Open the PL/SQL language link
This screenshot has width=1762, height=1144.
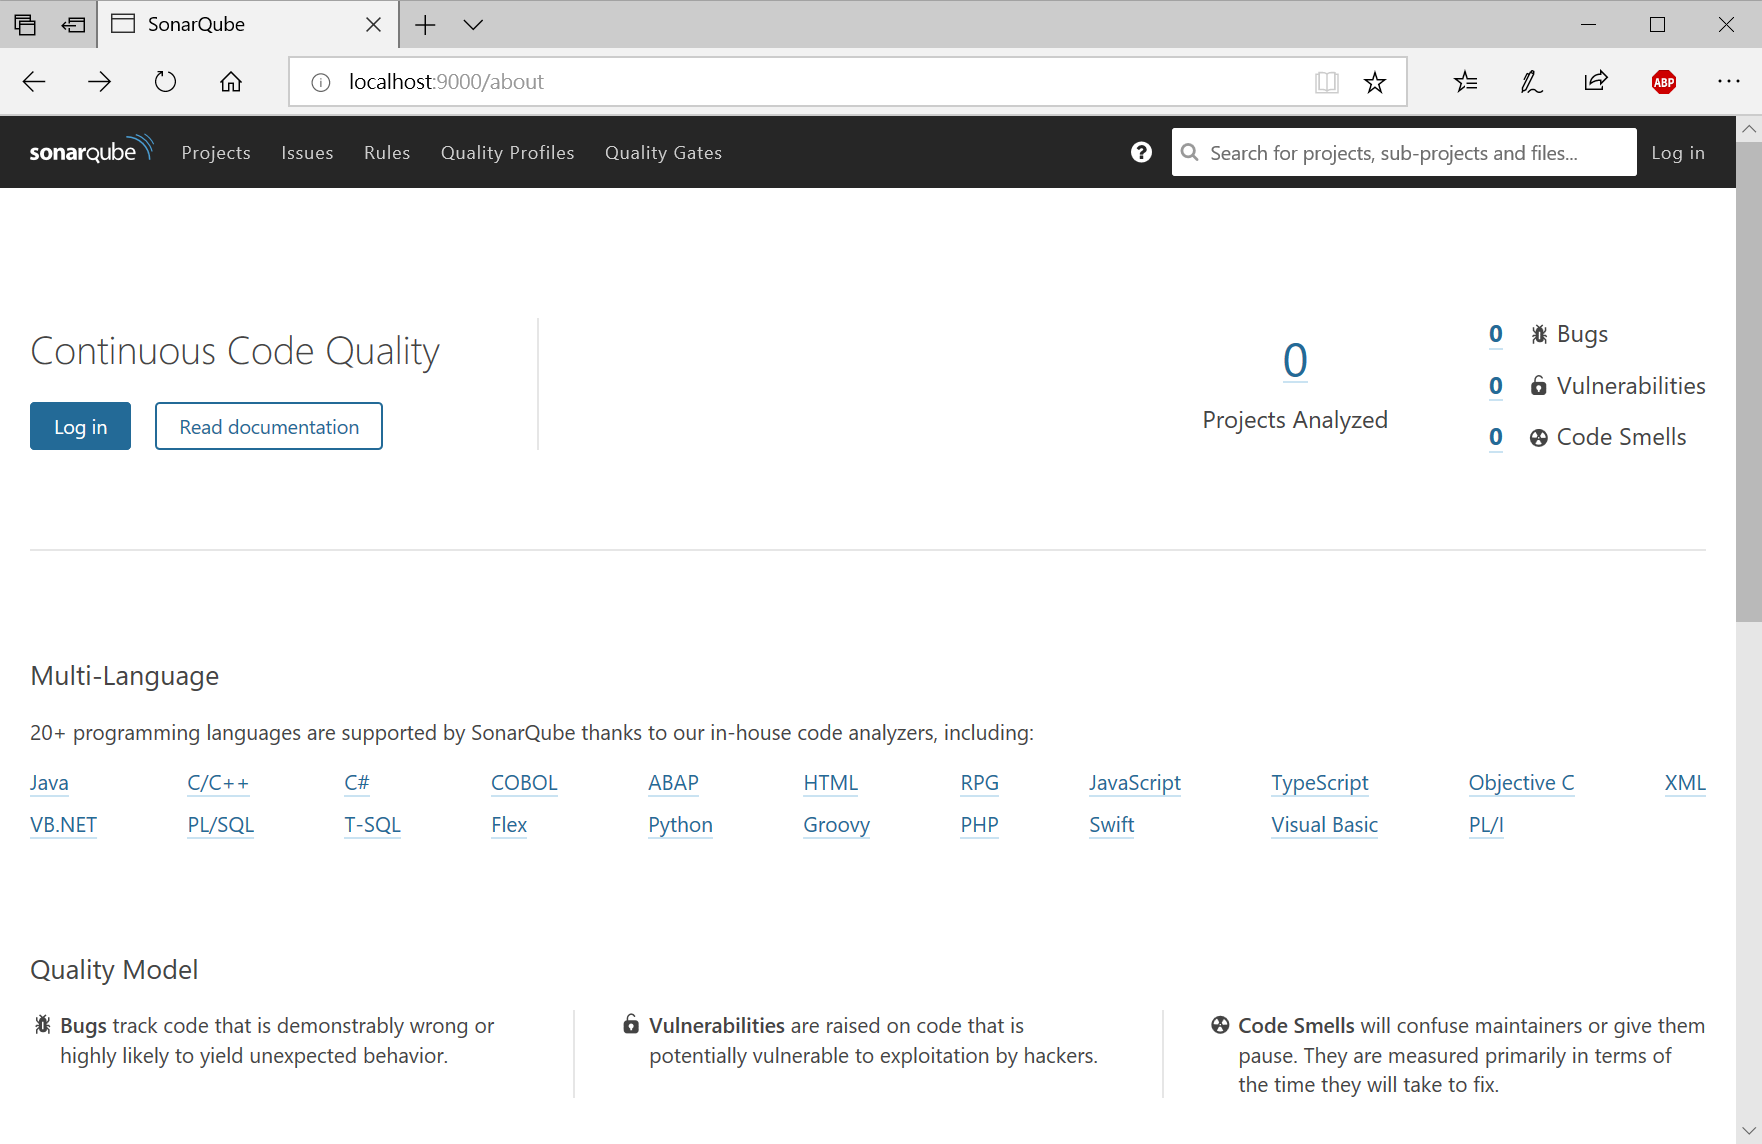[x=220, y=825]
